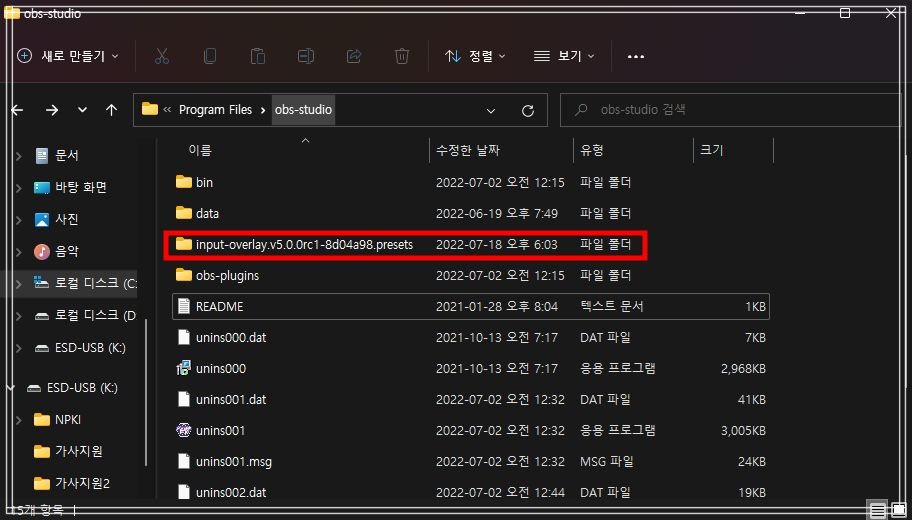Open the NPKI folder in sidebar
912x520 pixels.
tap(67, 419)
